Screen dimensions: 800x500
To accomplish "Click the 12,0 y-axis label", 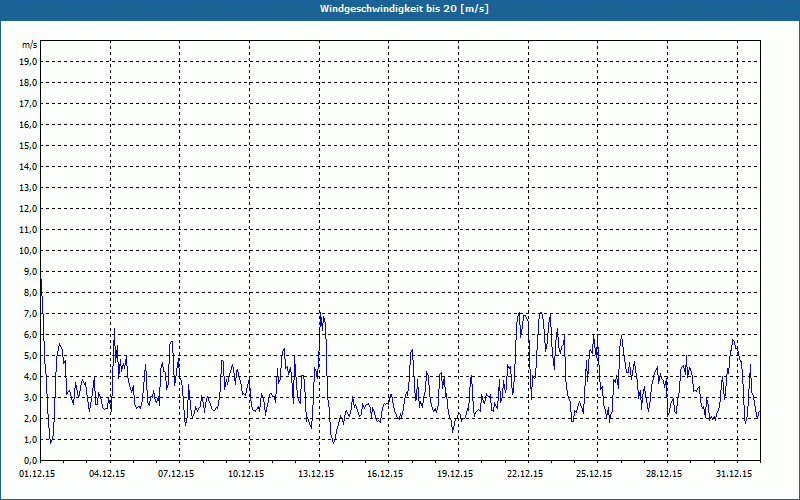I will tap(28, 208).
